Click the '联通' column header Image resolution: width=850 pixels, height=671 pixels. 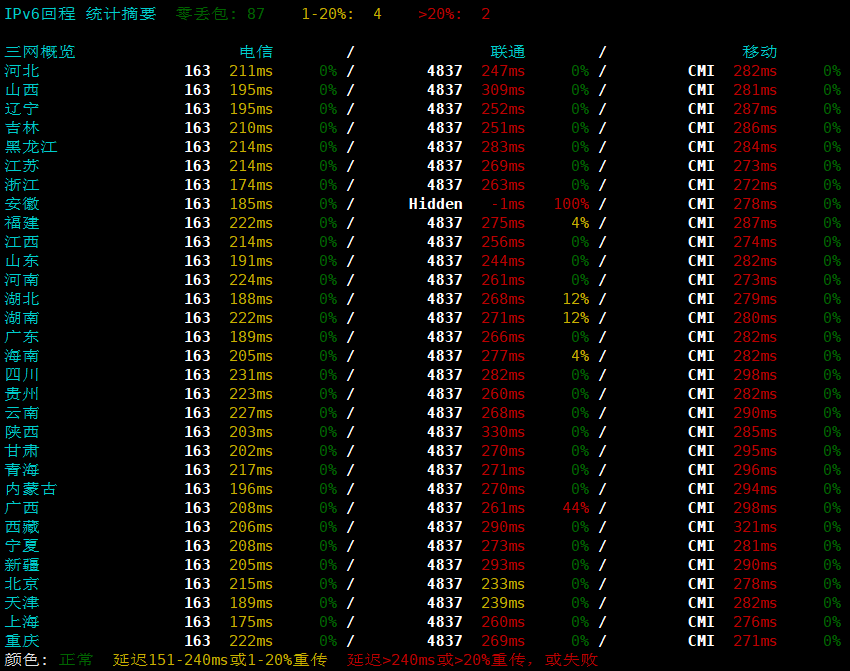pyautogui.click(x=508, y=52)
